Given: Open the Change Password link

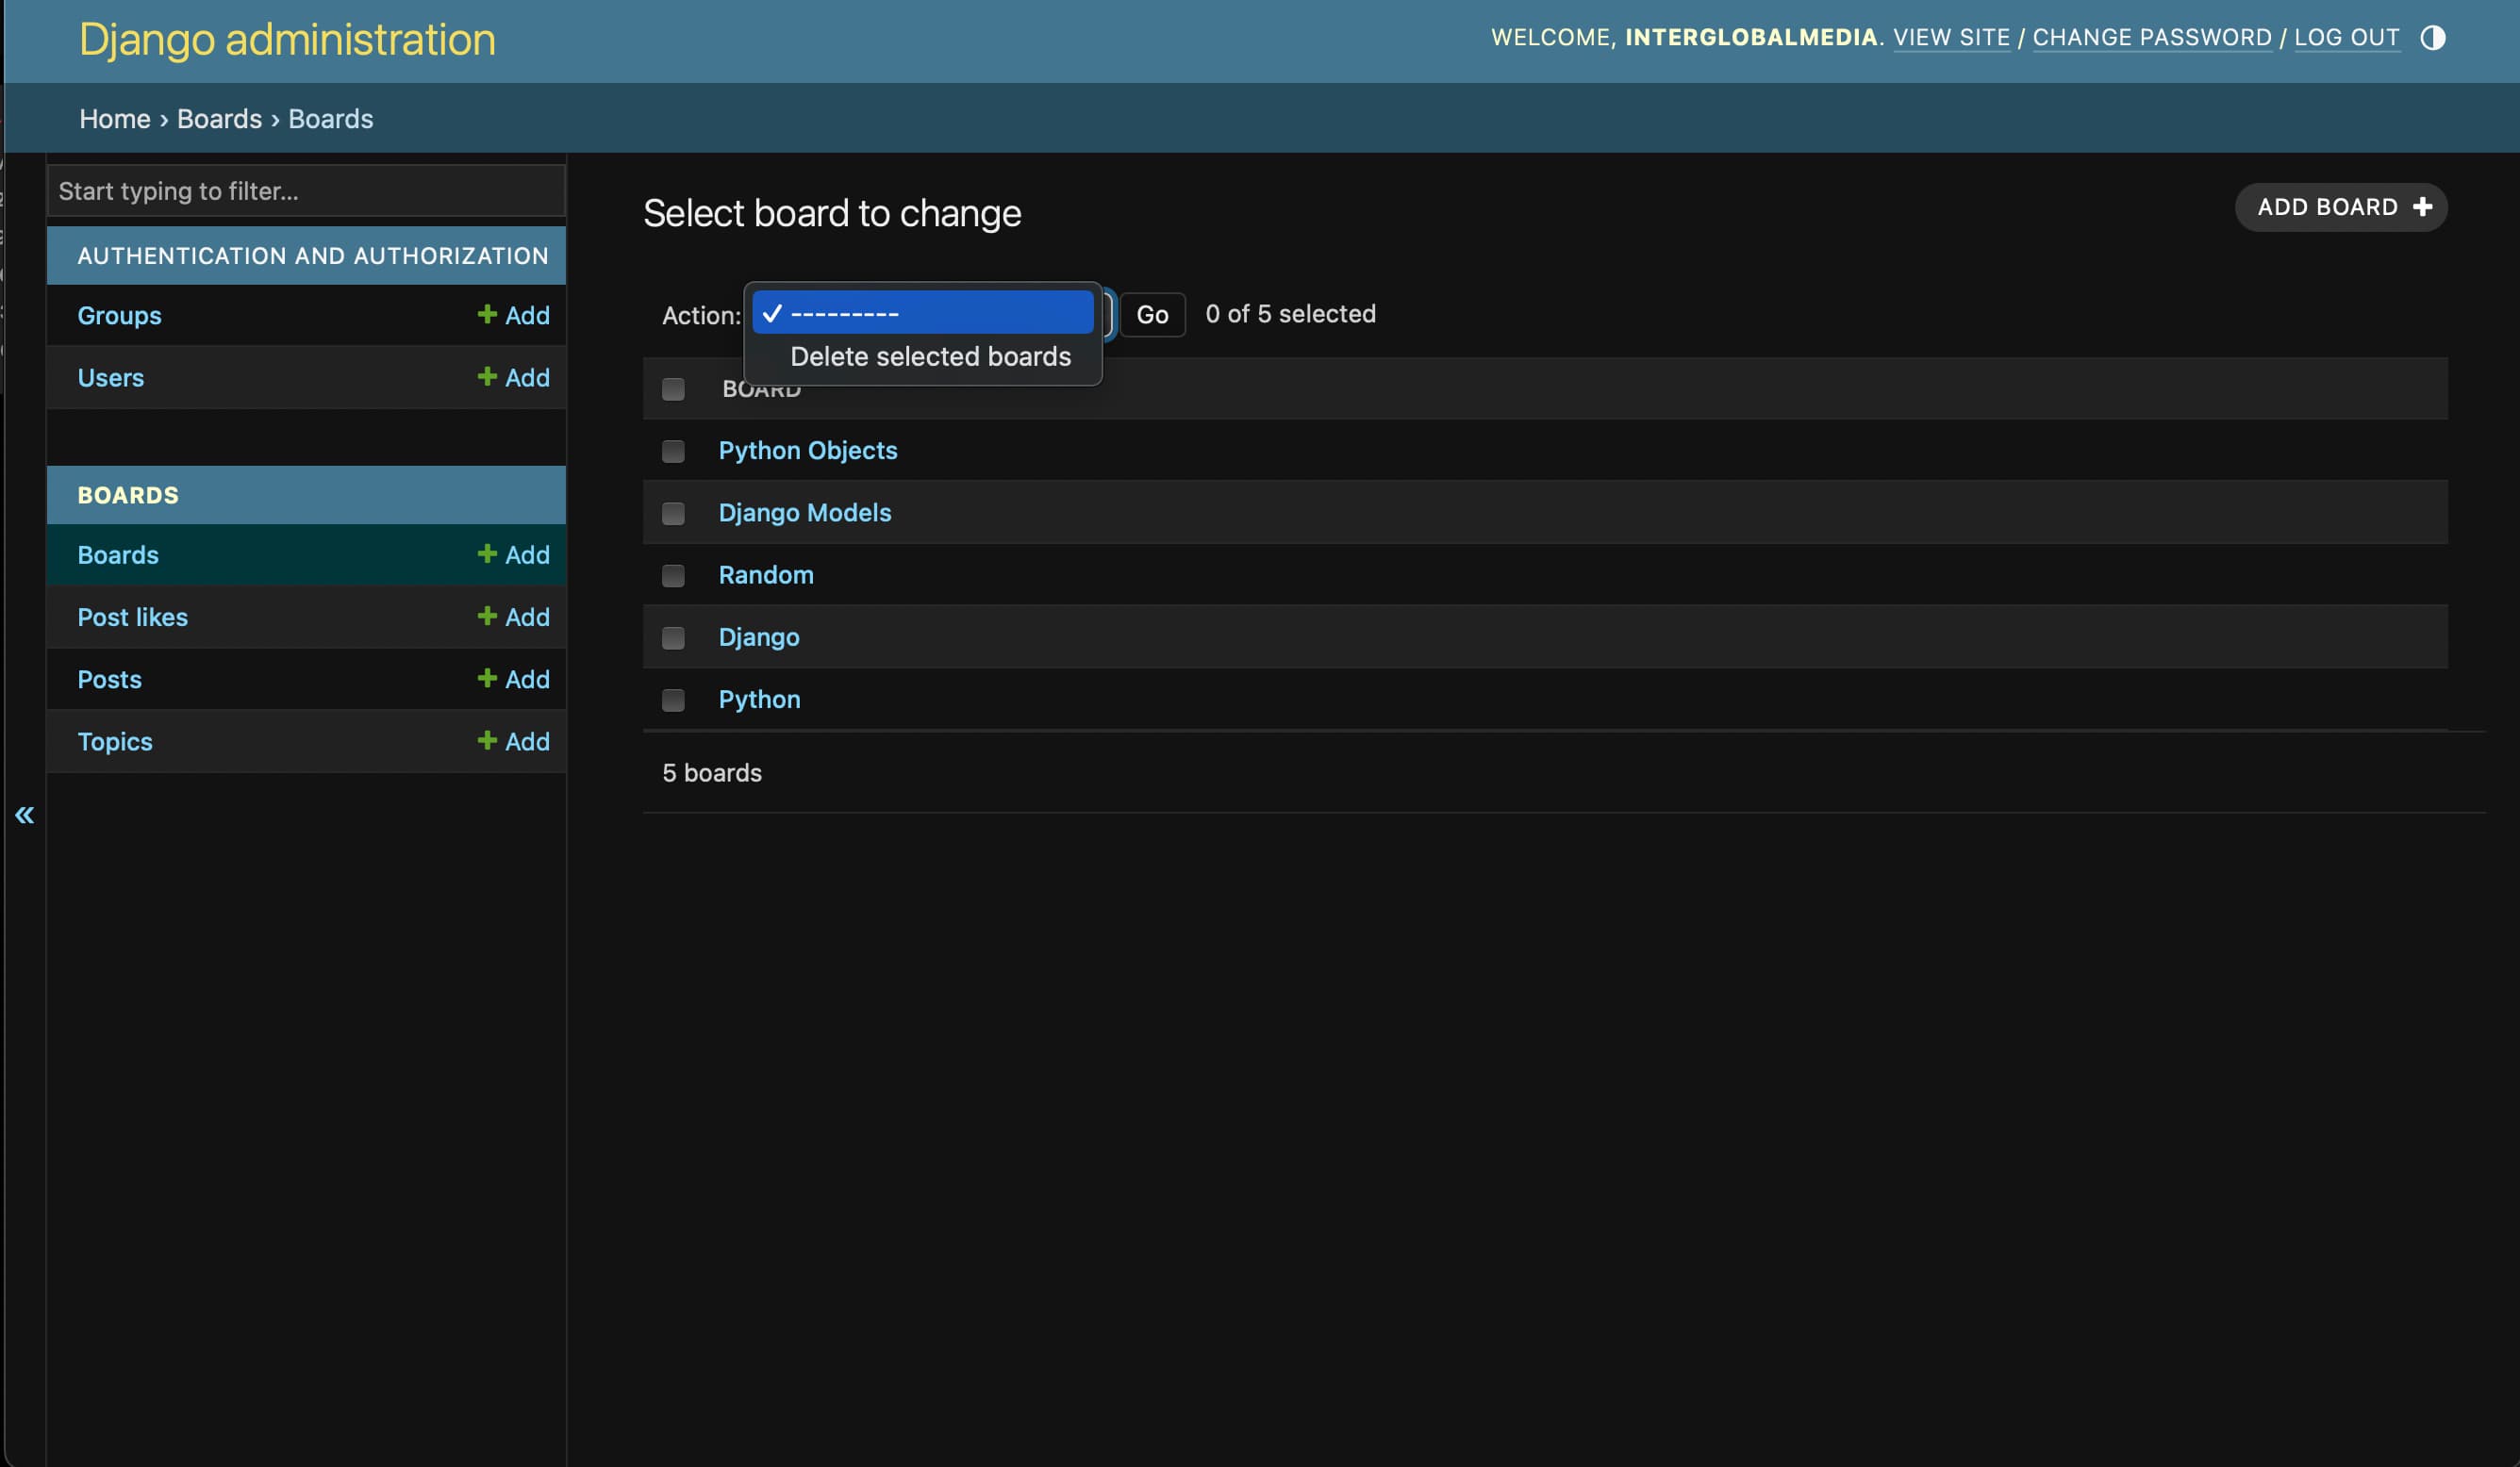Looking at the screenshot, I should [x=2152, y=37].
